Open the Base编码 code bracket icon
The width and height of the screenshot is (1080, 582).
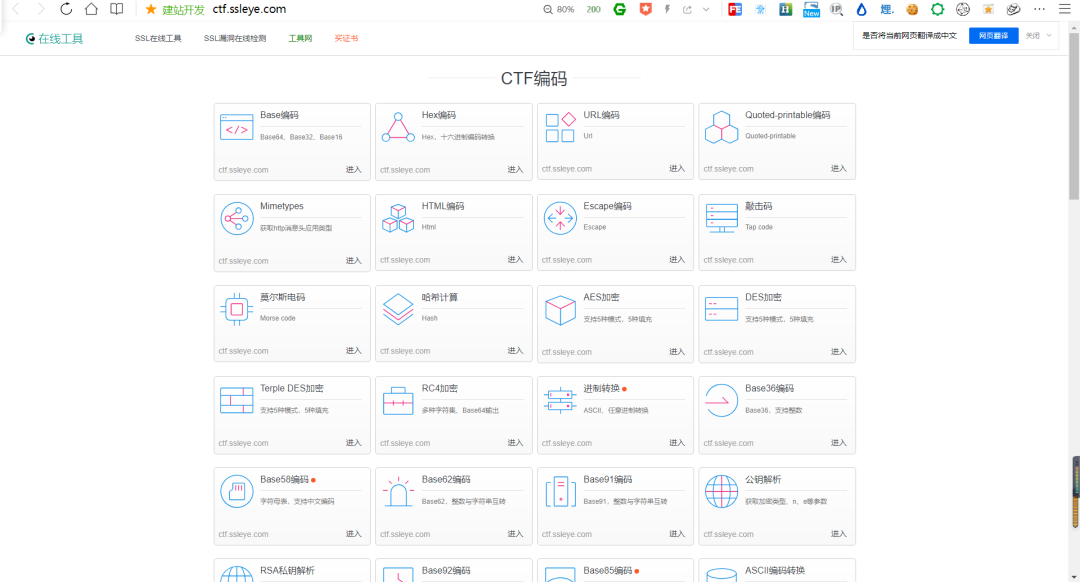(x=236, y=127)
